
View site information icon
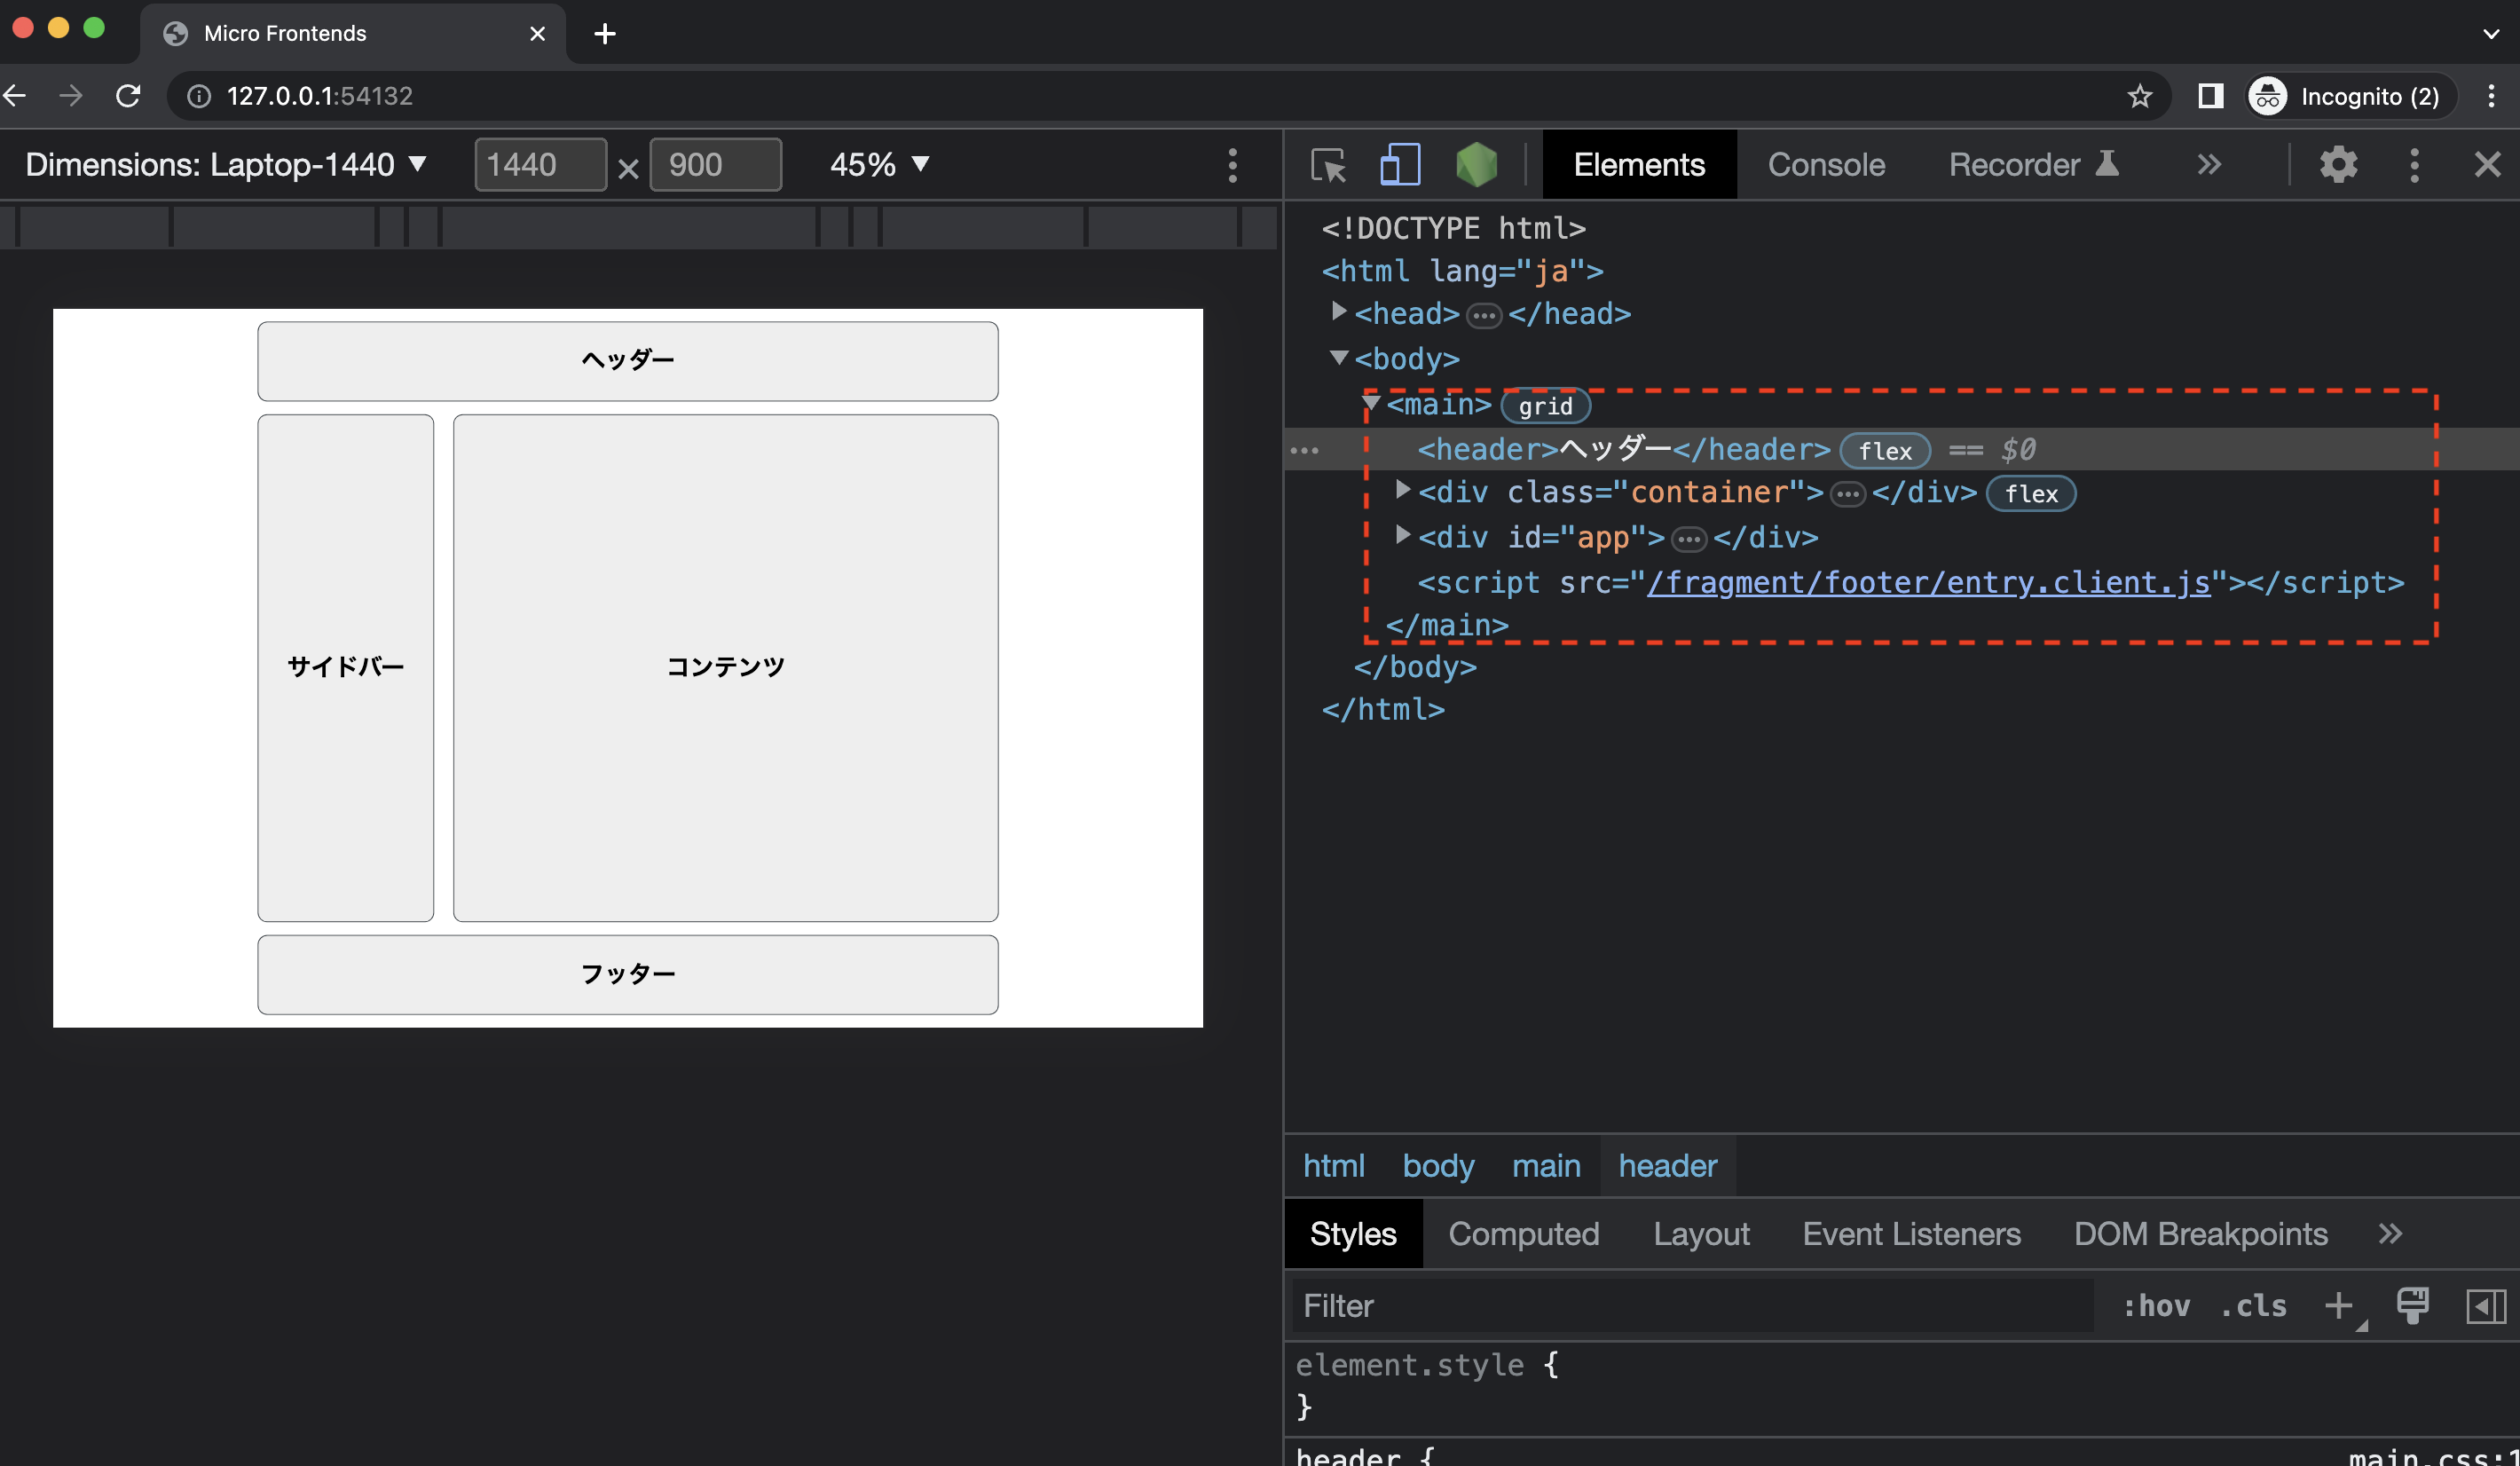click(199, 96)
